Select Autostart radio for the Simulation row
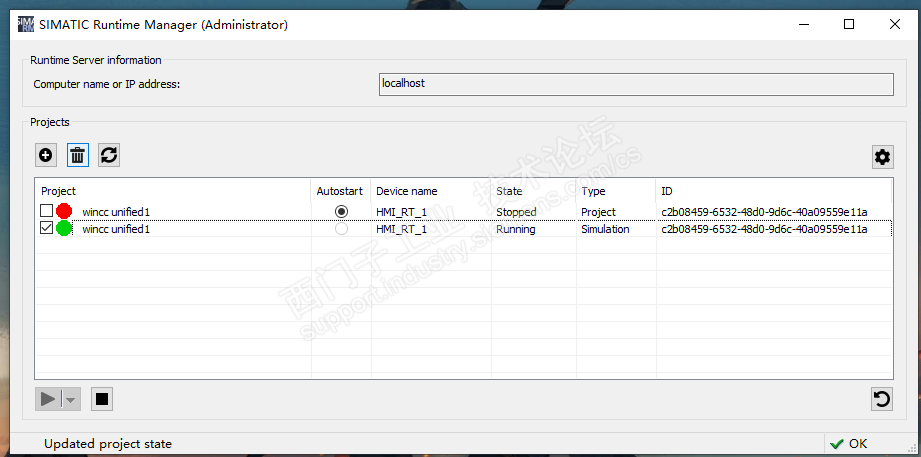 point(341,229)
